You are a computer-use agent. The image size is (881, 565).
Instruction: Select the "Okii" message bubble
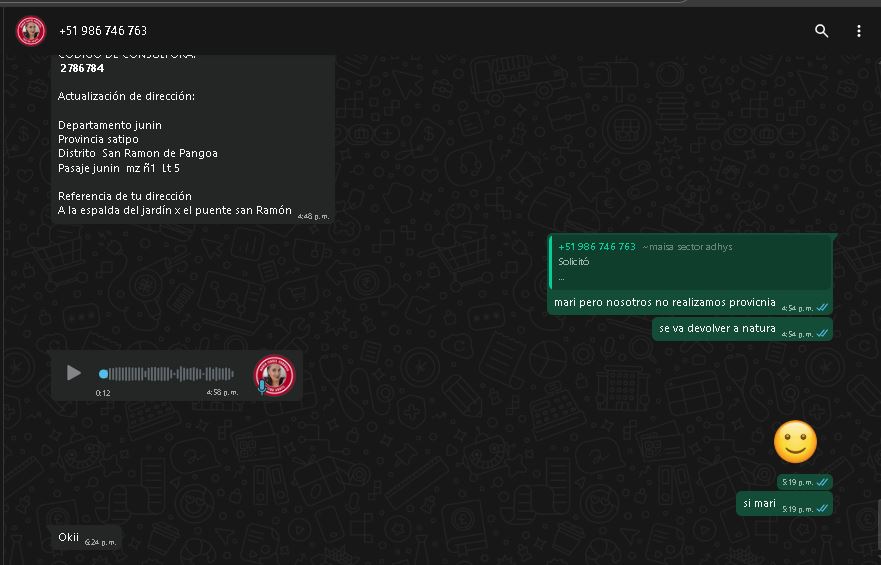[68, 537]
